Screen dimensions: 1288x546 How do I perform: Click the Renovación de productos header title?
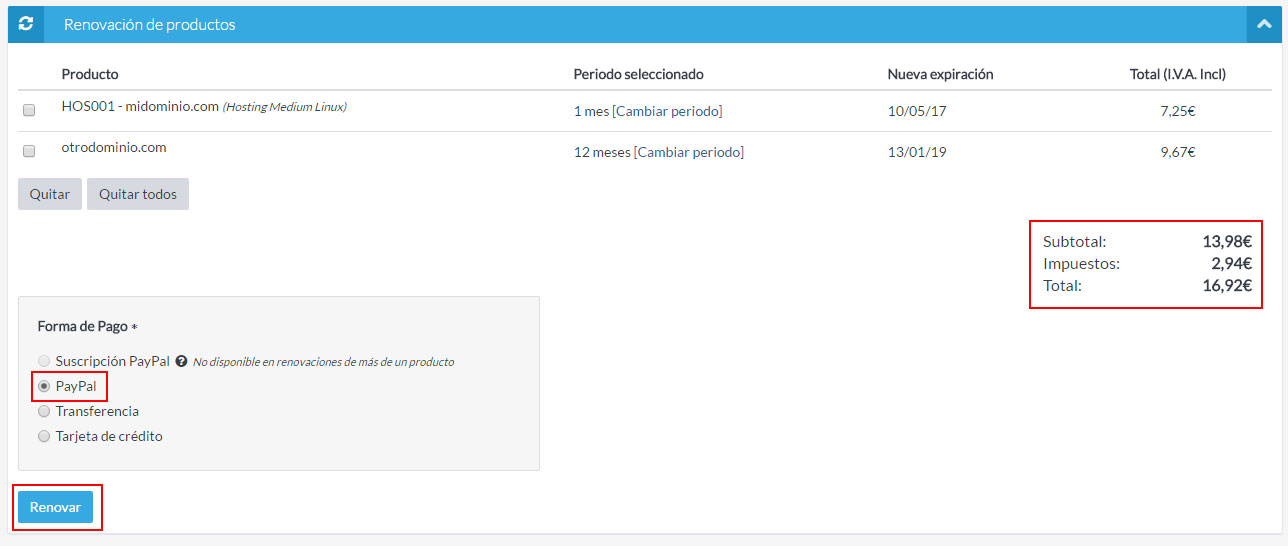pyautogui.click(x=150, y=24)
